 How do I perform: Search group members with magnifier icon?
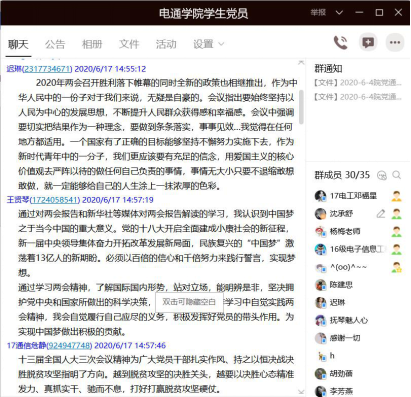click(397, 175)
